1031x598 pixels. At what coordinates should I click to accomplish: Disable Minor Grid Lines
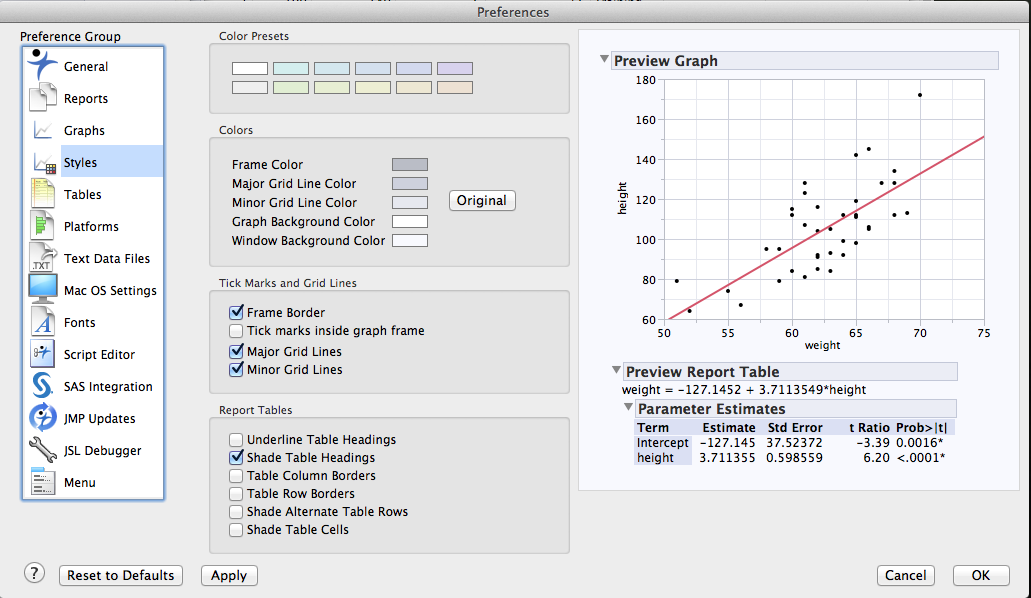[x=236, y=366]
